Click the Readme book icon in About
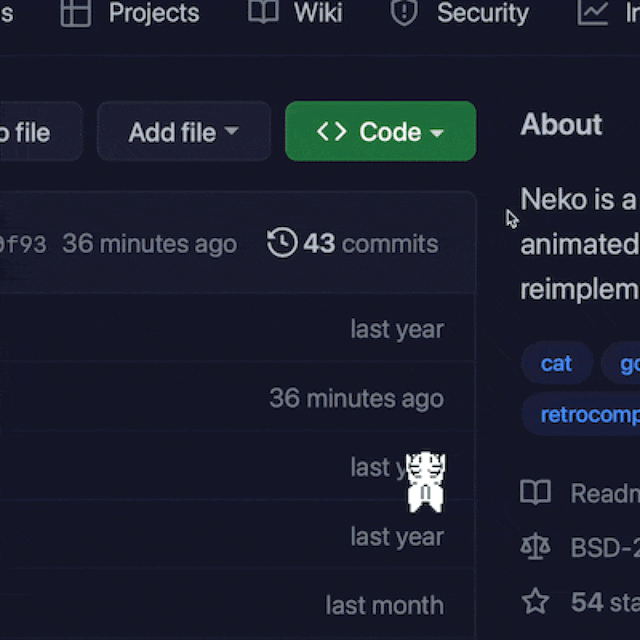The image size is (640, 640). click(536, 492)
